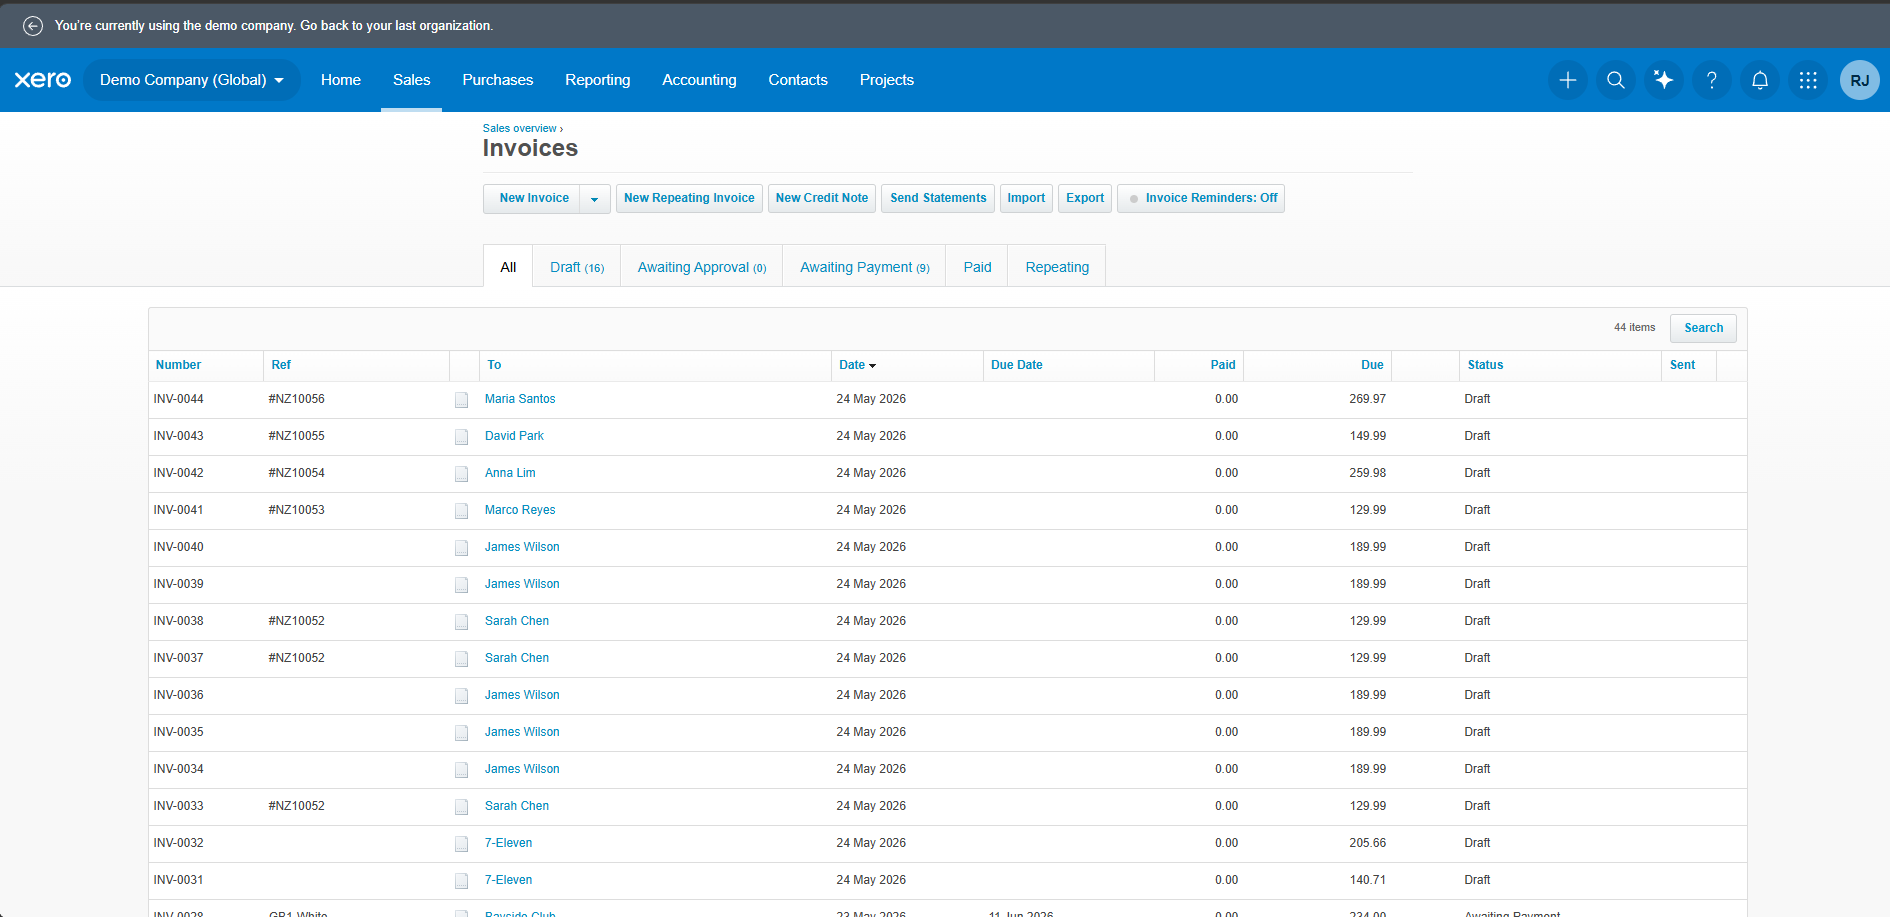The height and width of the screenshot is (917, 1890).
Task: Click the Send Statements button
Action: [x=938, y=198]
